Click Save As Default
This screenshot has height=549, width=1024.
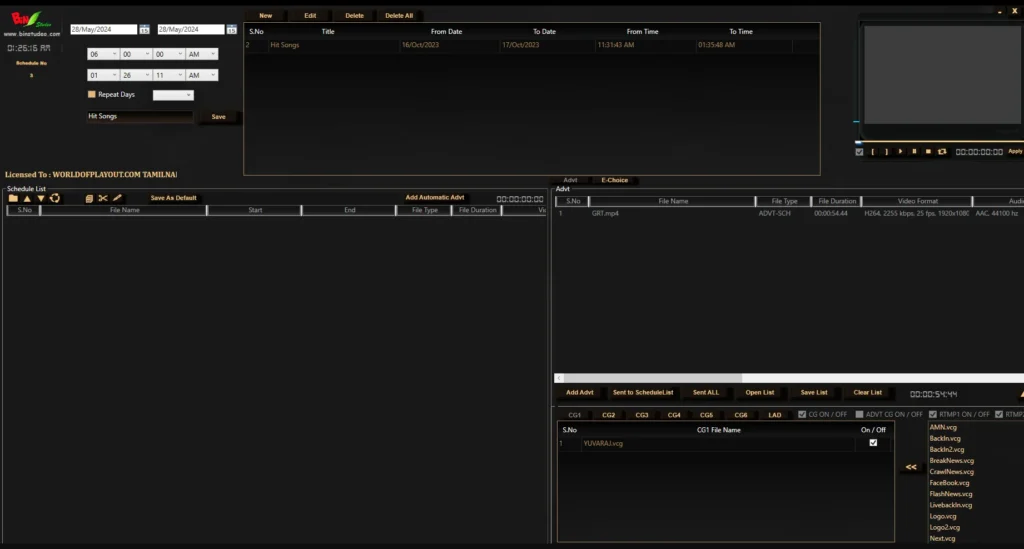pyautogui.click(x=174, y=198)
